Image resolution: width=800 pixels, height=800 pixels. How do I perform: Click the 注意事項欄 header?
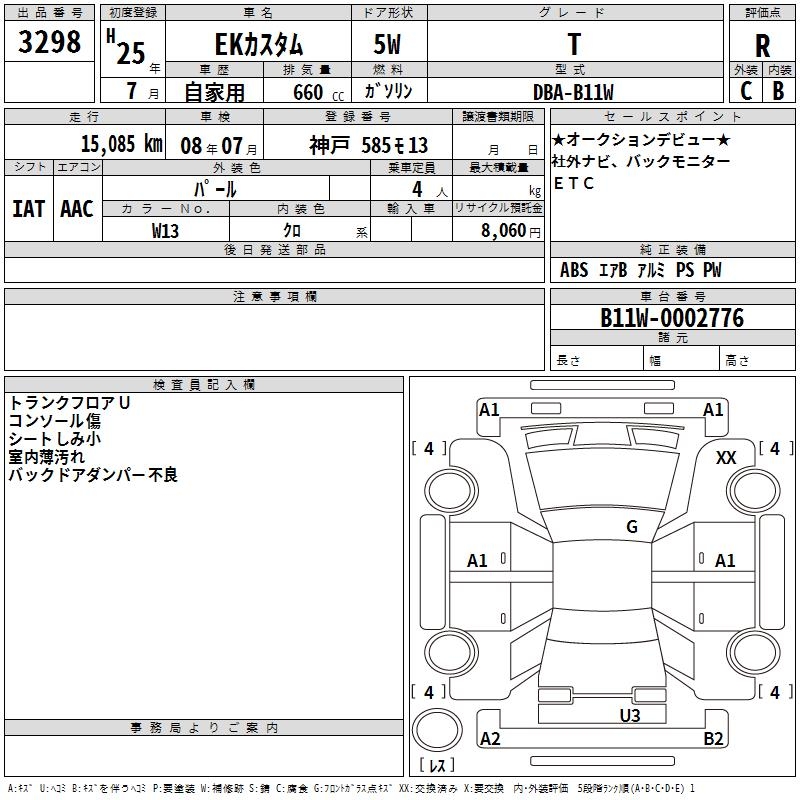click(x=274, y=296)
